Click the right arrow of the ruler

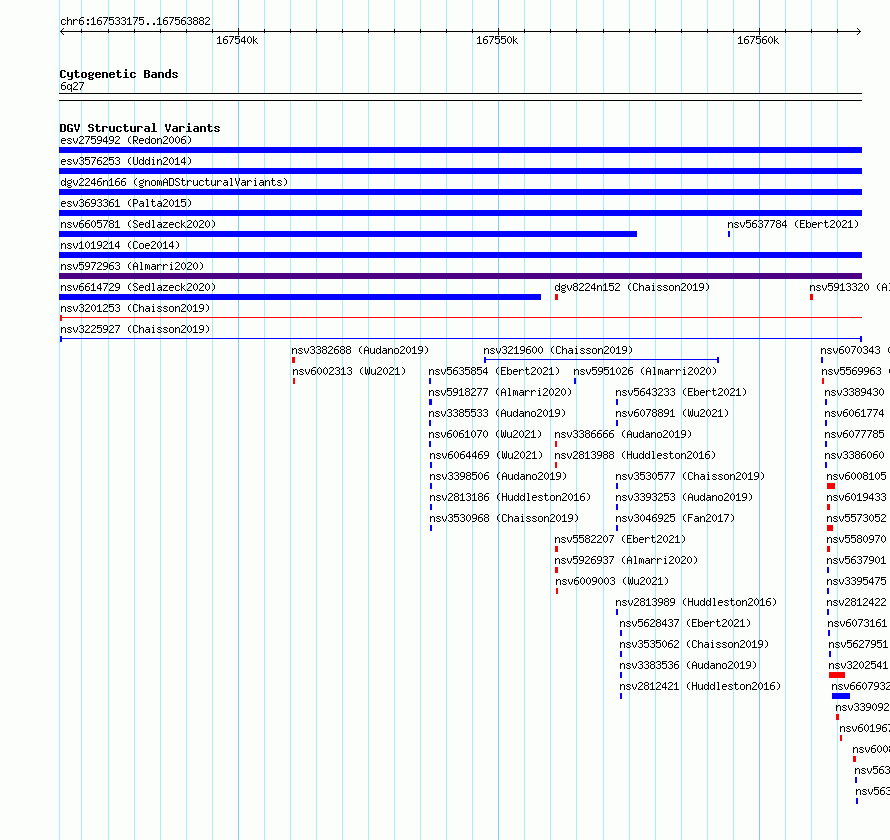pos(859,32)
